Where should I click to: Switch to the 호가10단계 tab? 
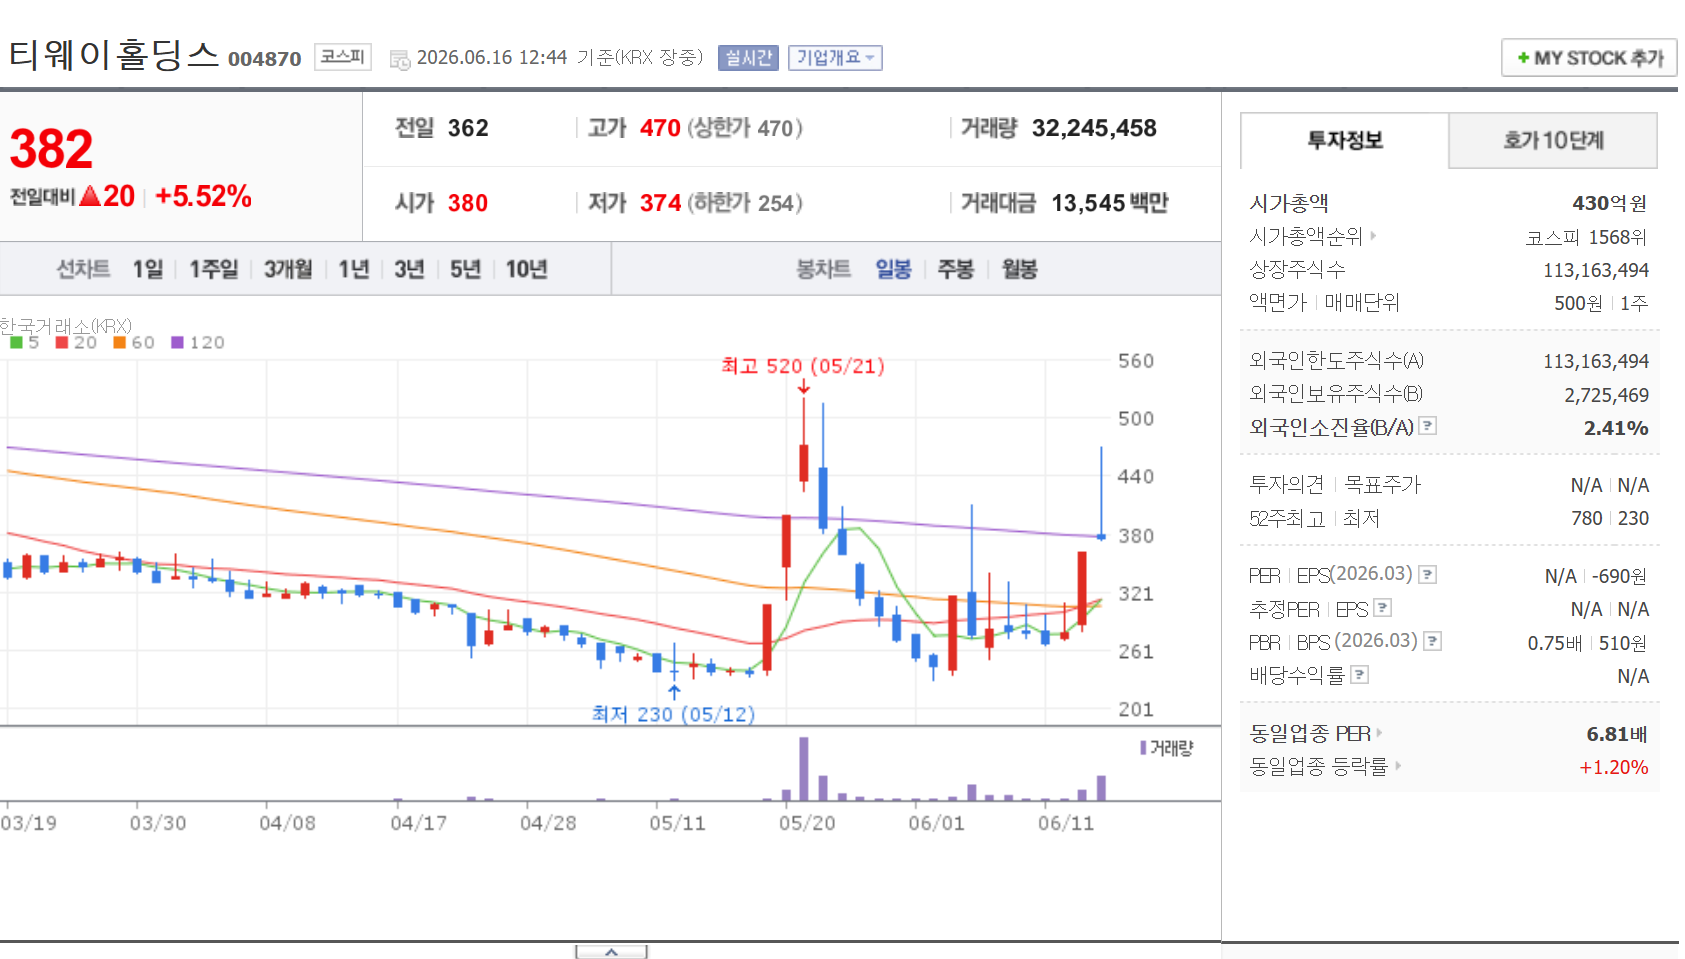1553,140
